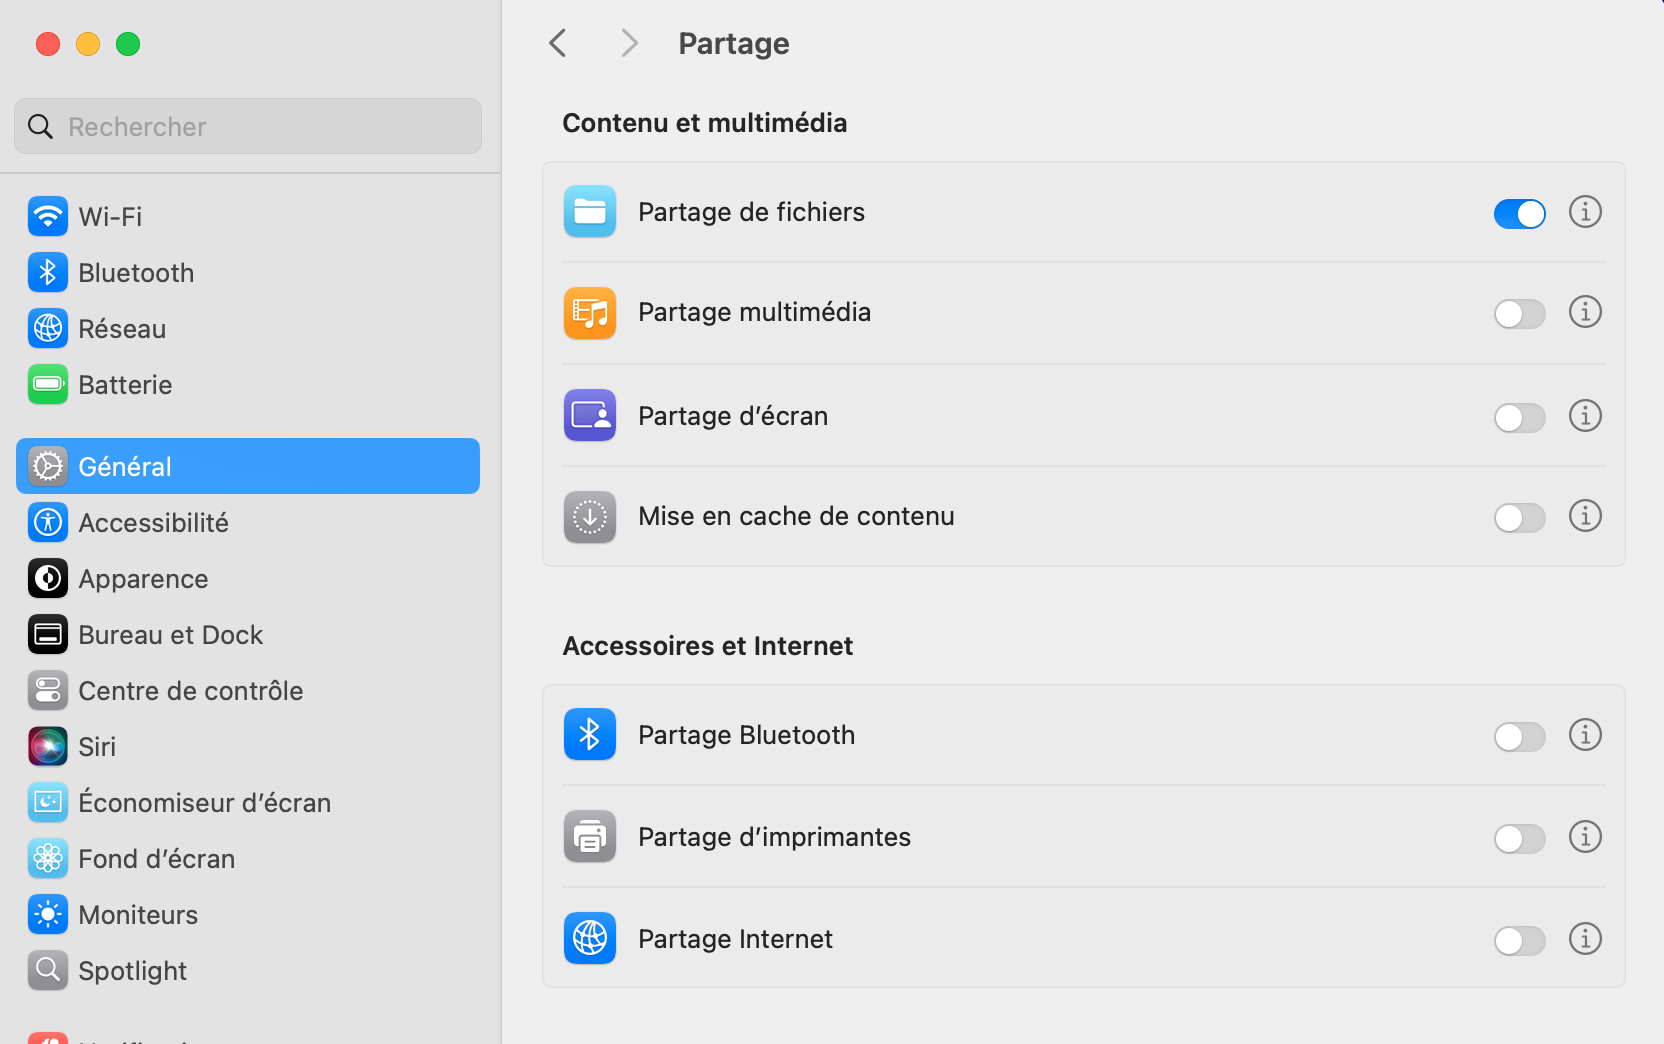Show info for Partage Internet
Viewport: 1664px width, 1044px height.
click(x=1585, y=938)
